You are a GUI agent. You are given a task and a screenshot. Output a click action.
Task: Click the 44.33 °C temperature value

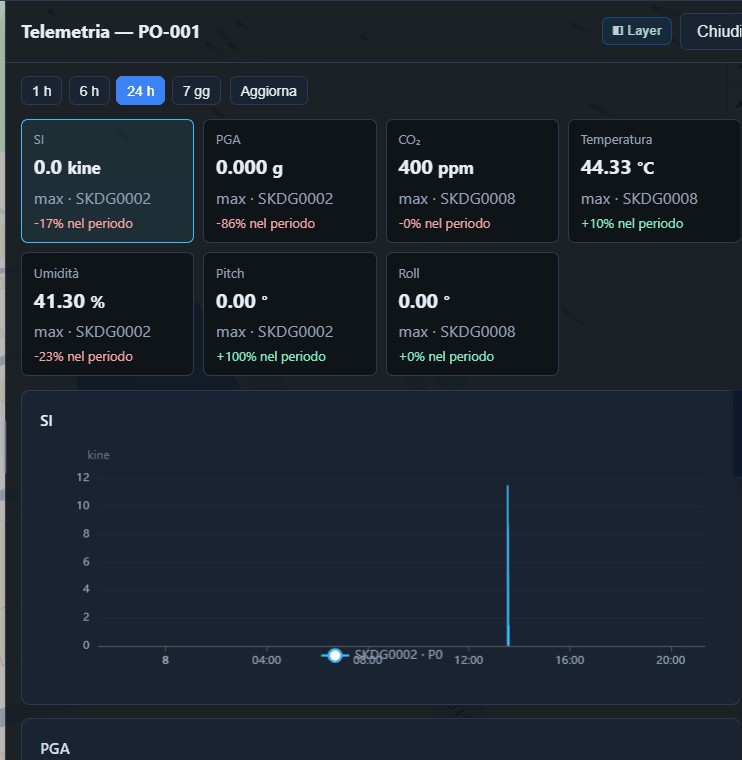[617, 167]
